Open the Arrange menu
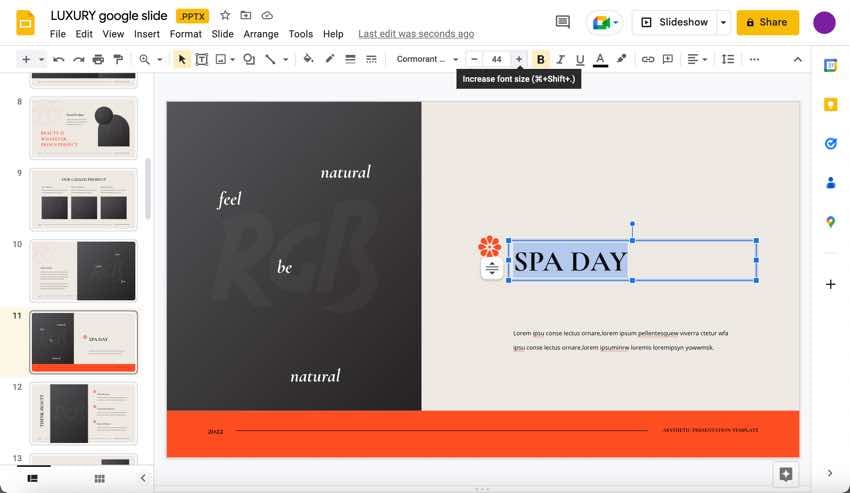 tap(261, 34)
